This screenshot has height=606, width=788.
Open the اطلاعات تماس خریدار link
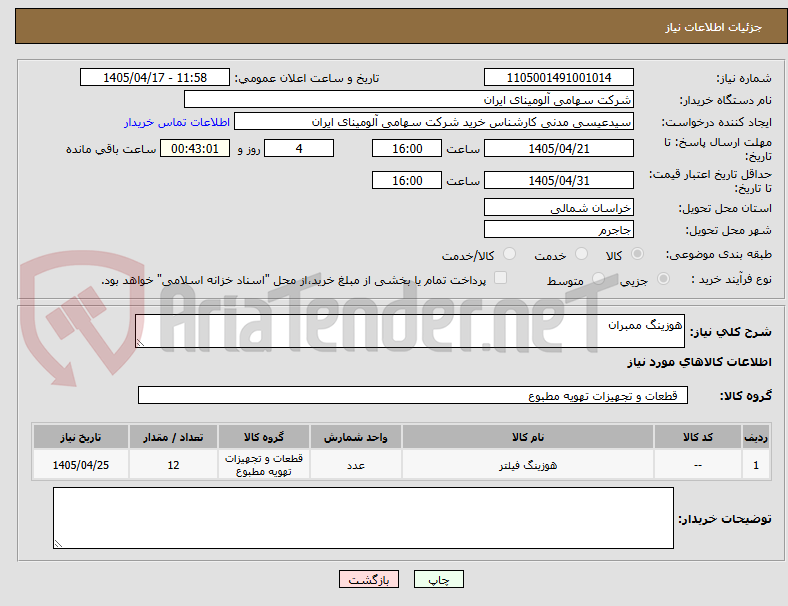coord(177,122)
